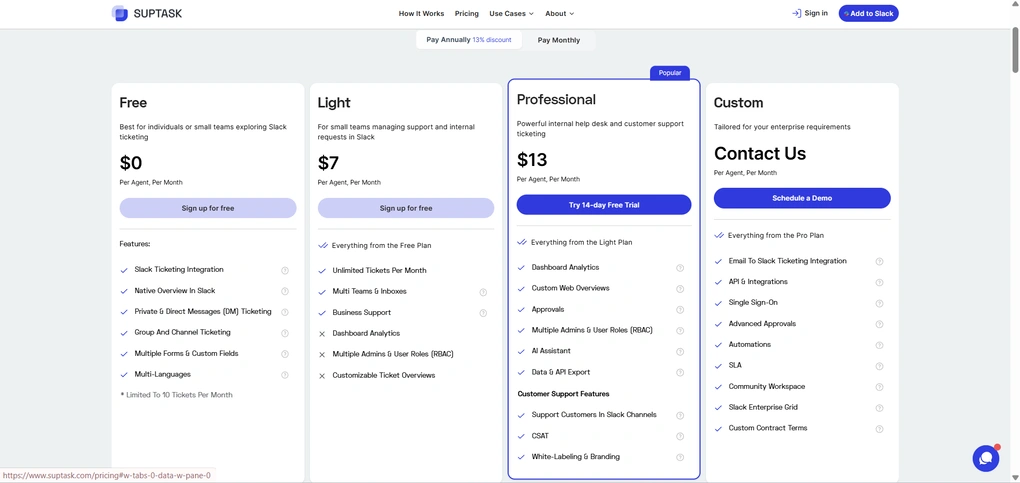
Task: Expand the Use Cases menu
Action: 511,14
